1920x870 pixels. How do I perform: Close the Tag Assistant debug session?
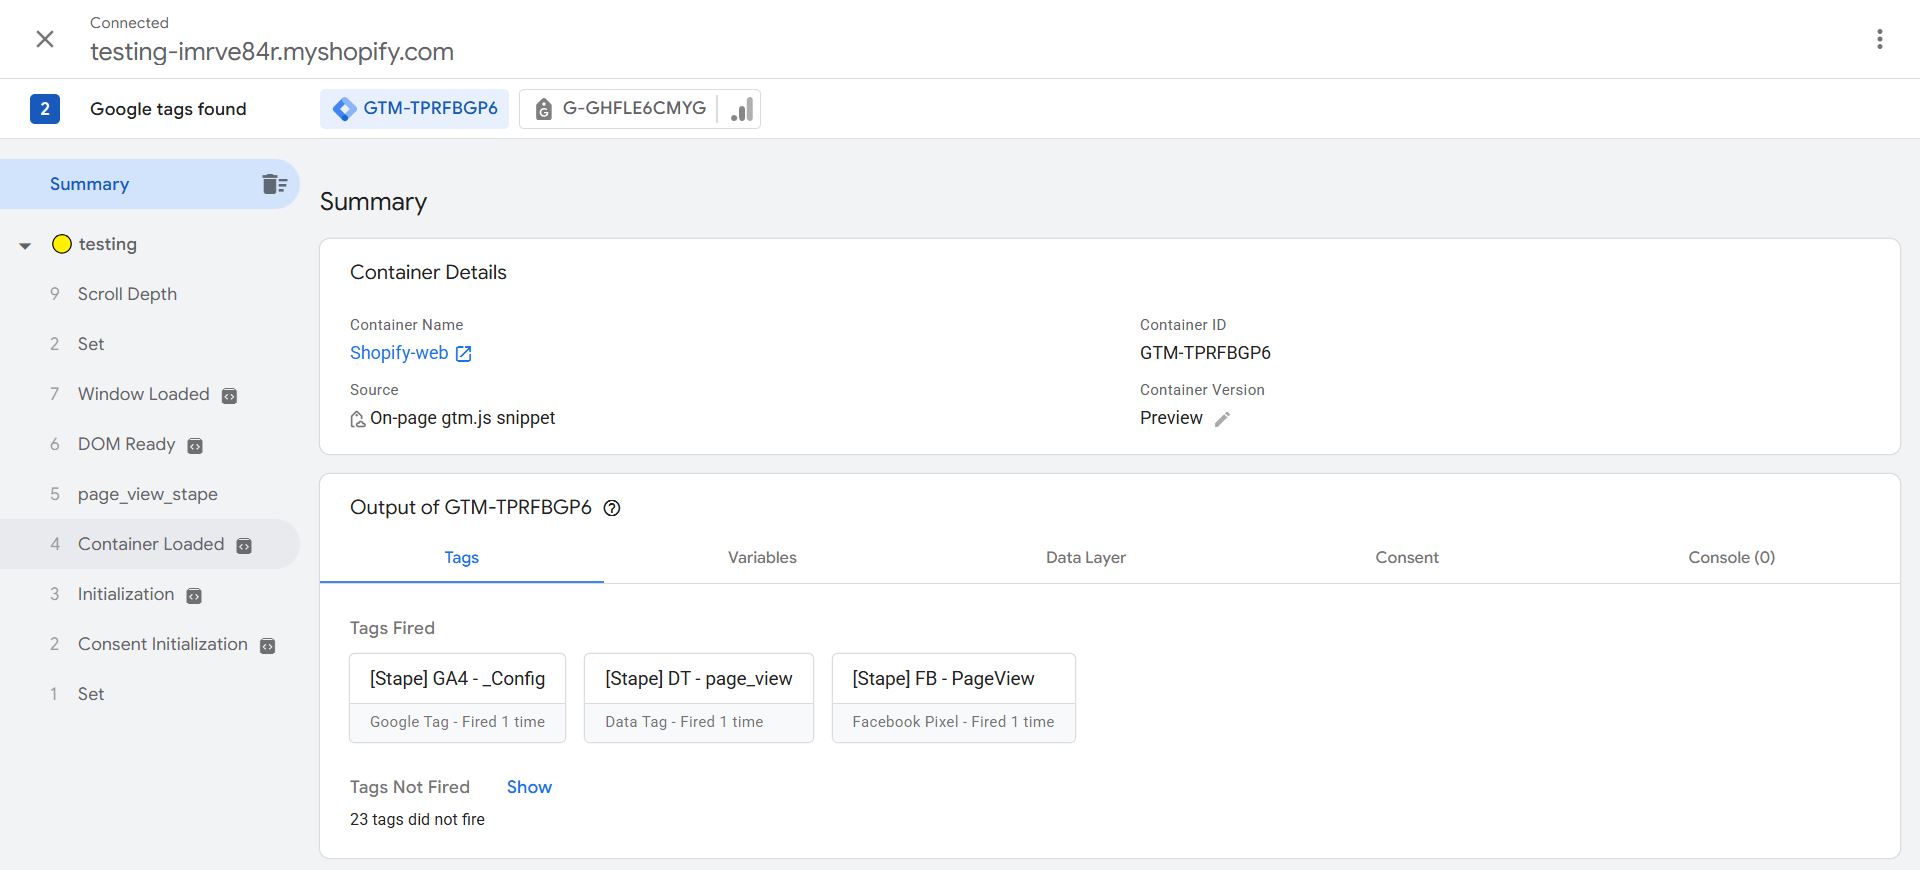(45, 39)
